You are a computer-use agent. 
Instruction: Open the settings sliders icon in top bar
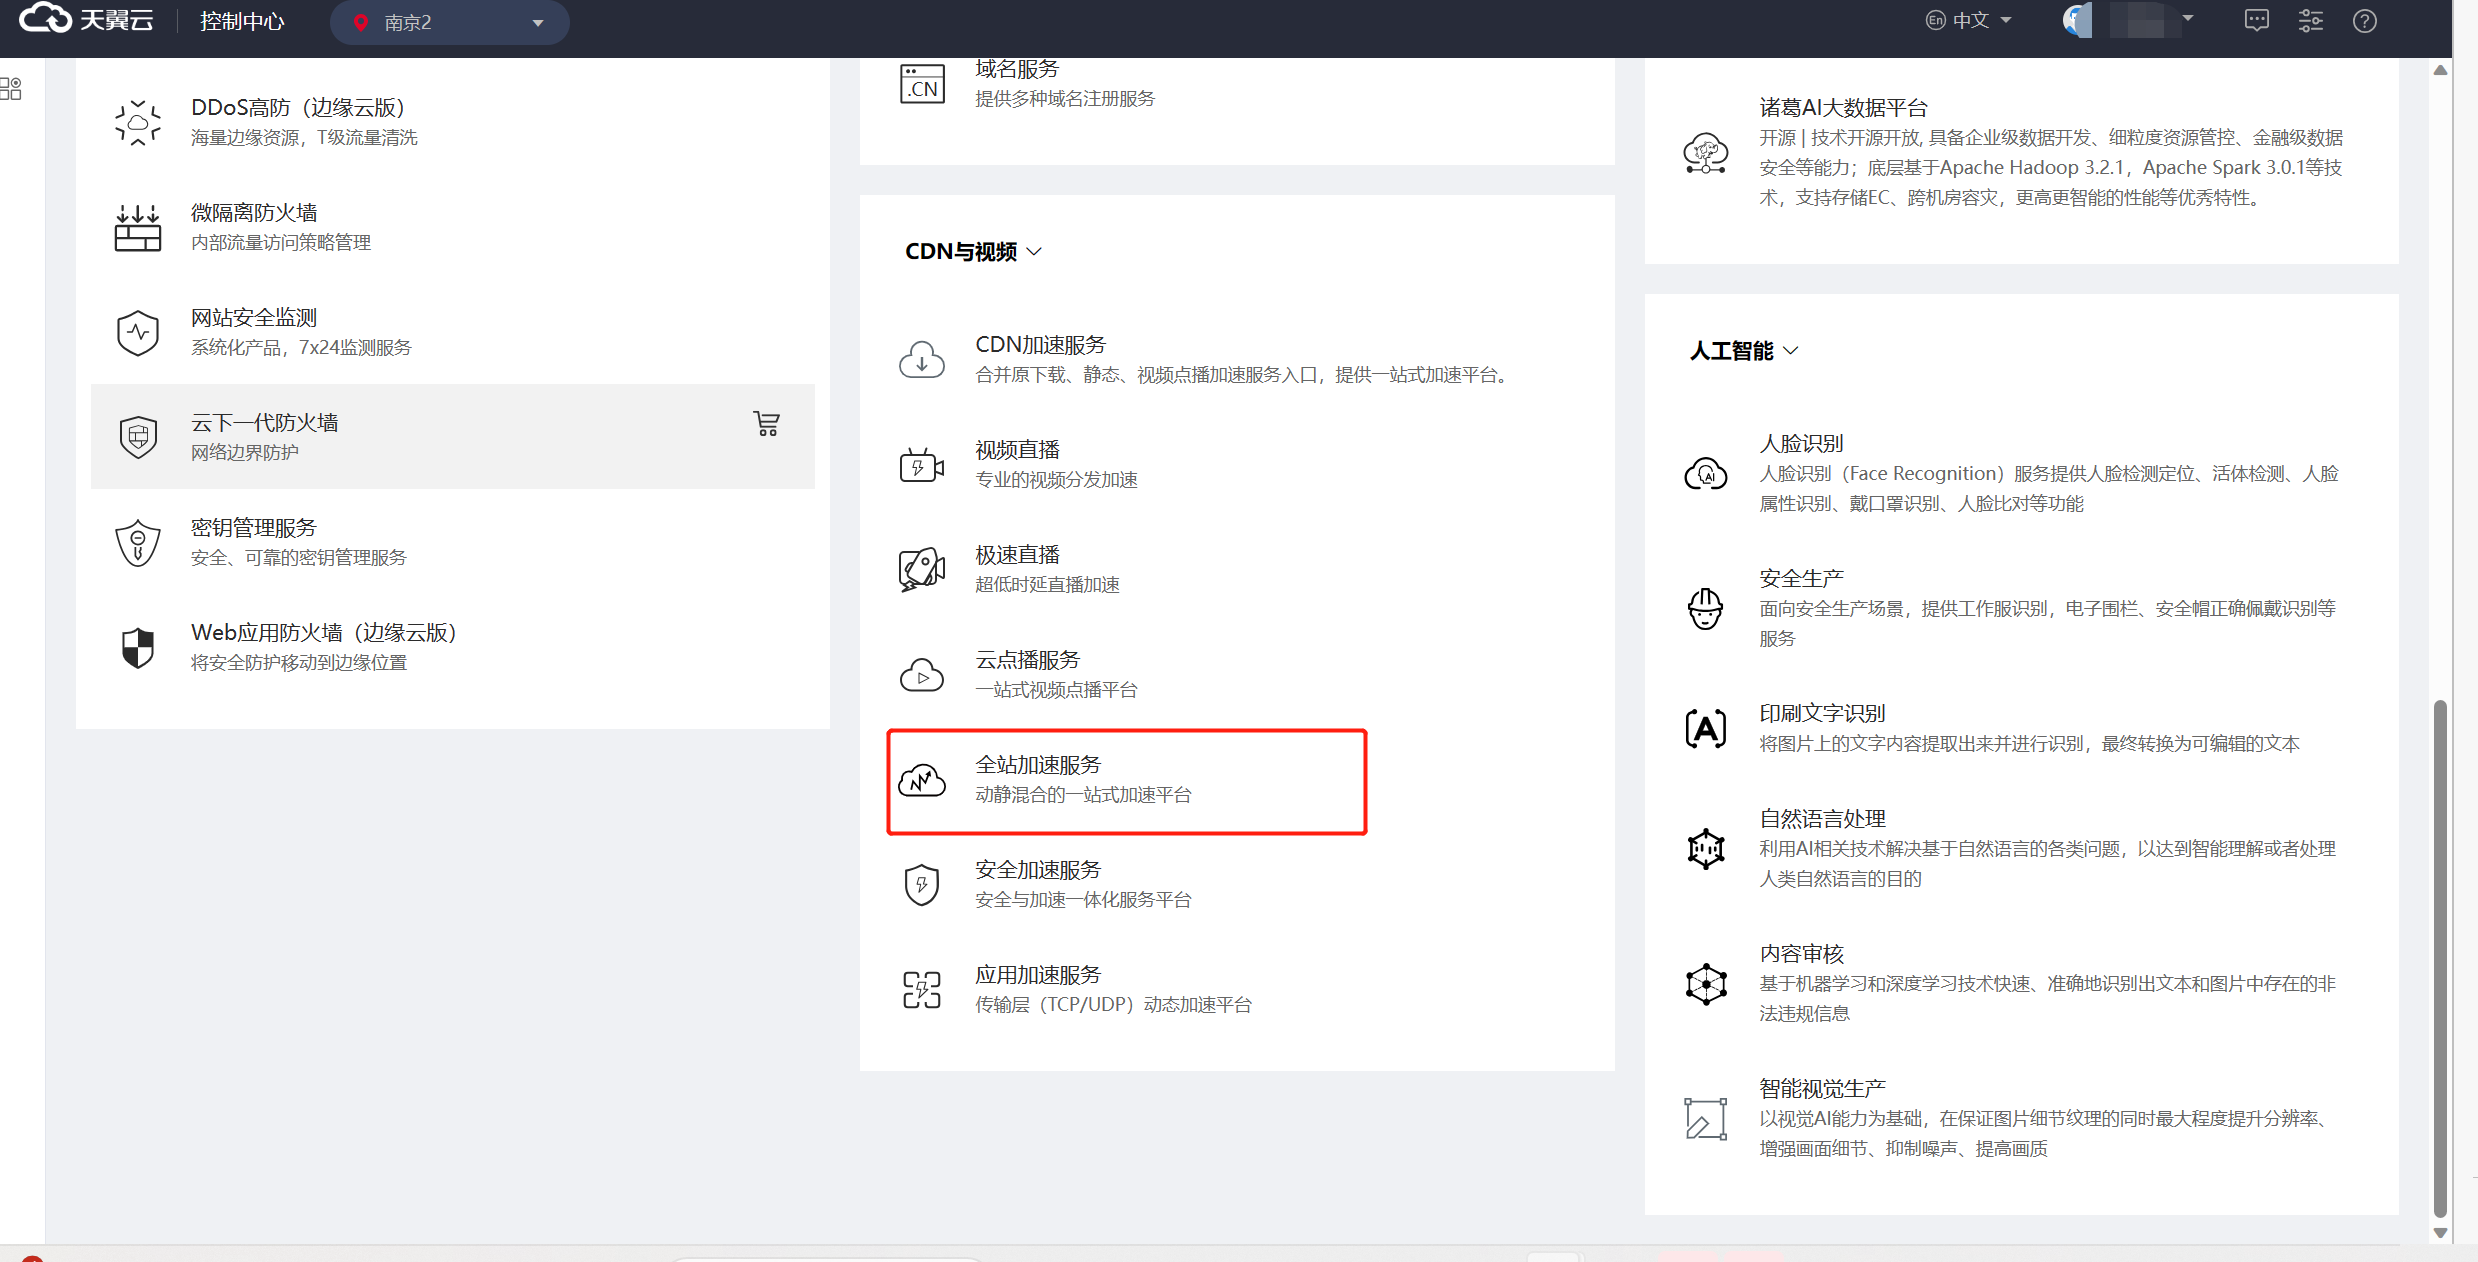point(2310,21)
